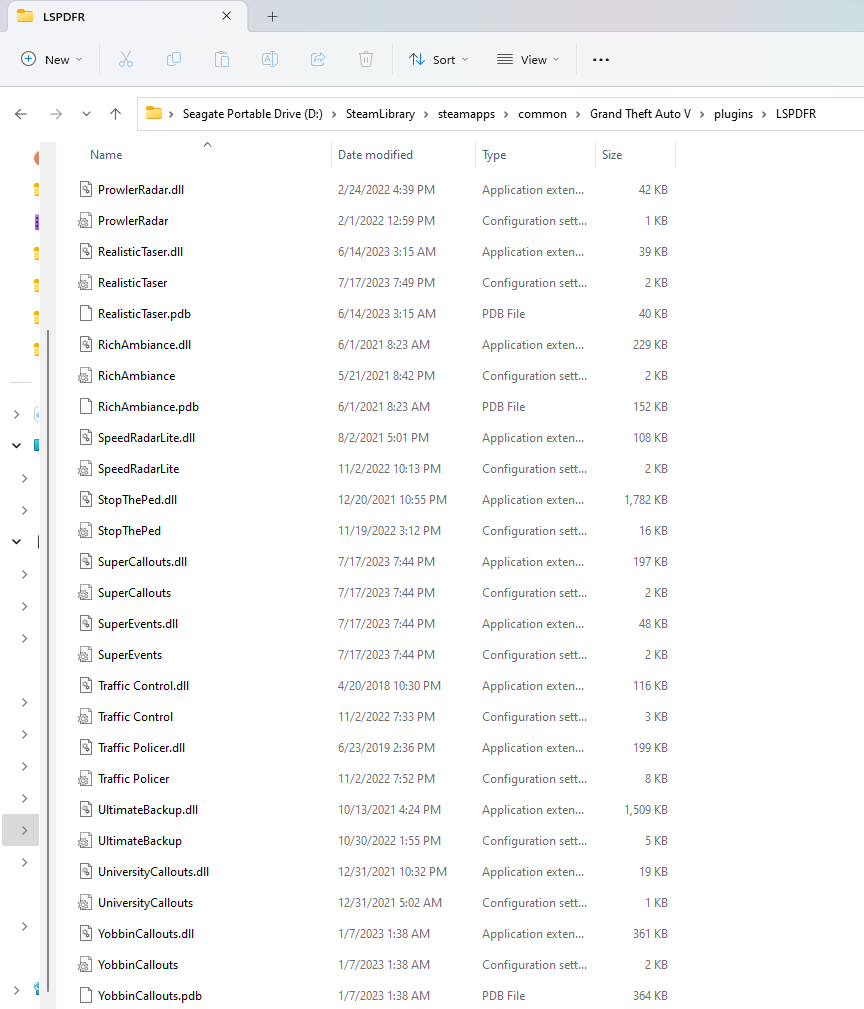Screen dimensions: 864x1009
Task: Open recent locations dropdown chevron
Action: [86, 114]
